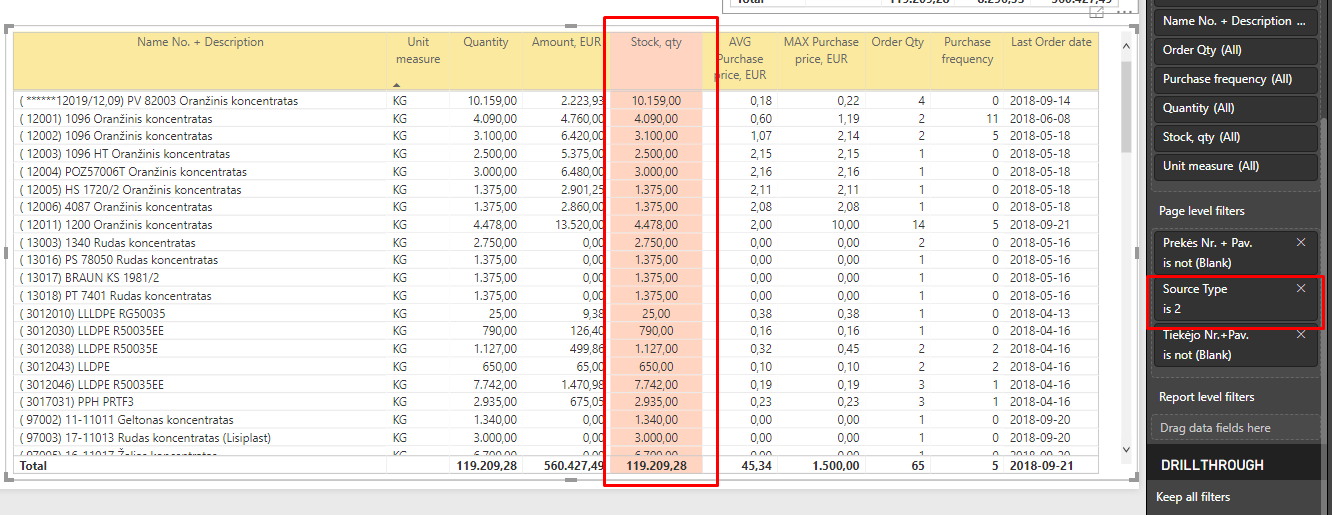Image resolution: width=1332 pixels, height=515 pixels.
Task: Click the table vertical scrollbar thumb
Action: point(1125,105)
